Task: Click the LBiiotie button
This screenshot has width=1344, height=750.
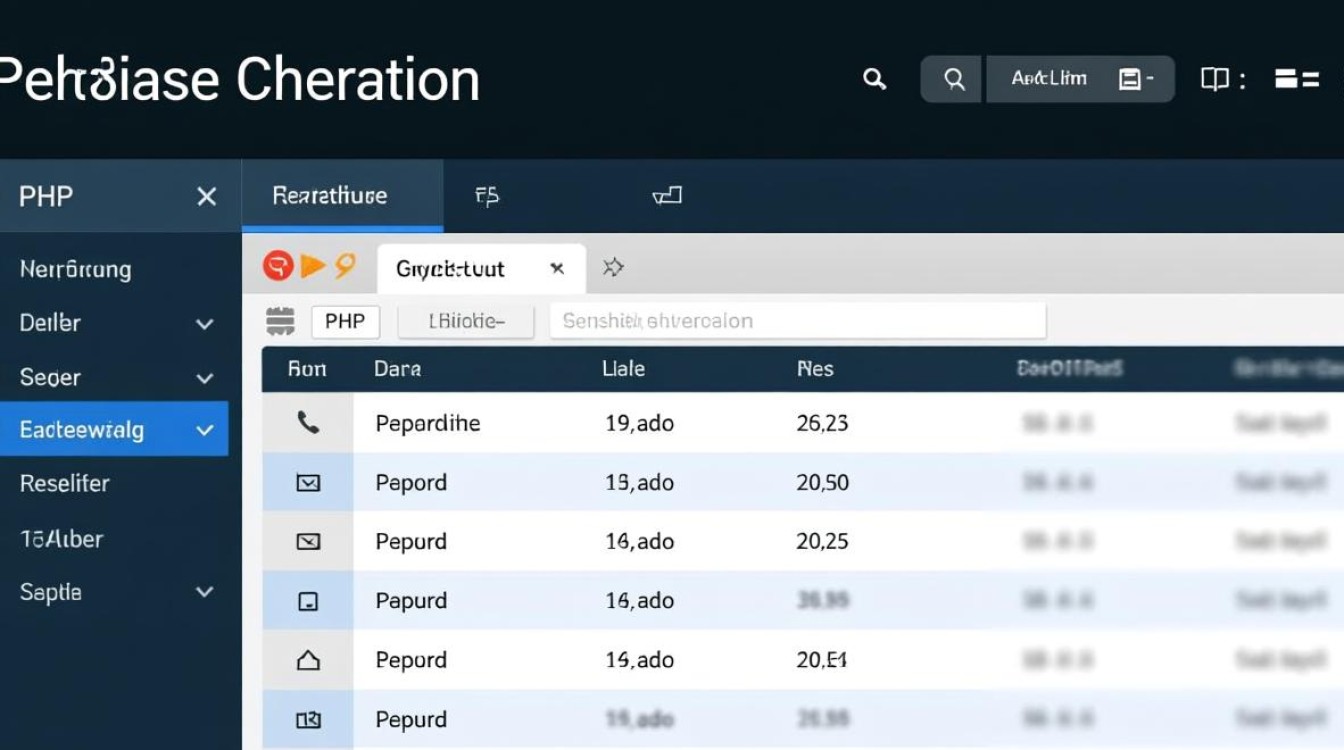Action: 466,321
